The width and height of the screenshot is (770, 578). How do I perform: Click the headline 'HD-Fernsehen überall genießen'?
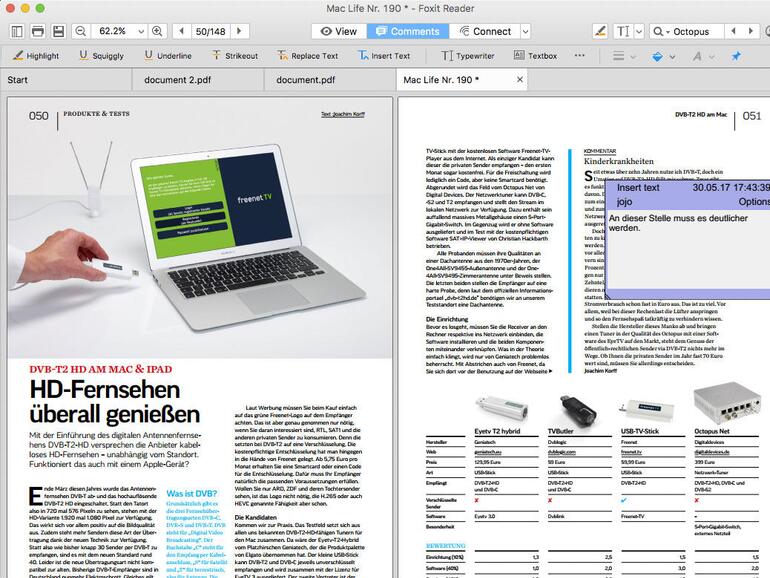(x=114, y=402)
